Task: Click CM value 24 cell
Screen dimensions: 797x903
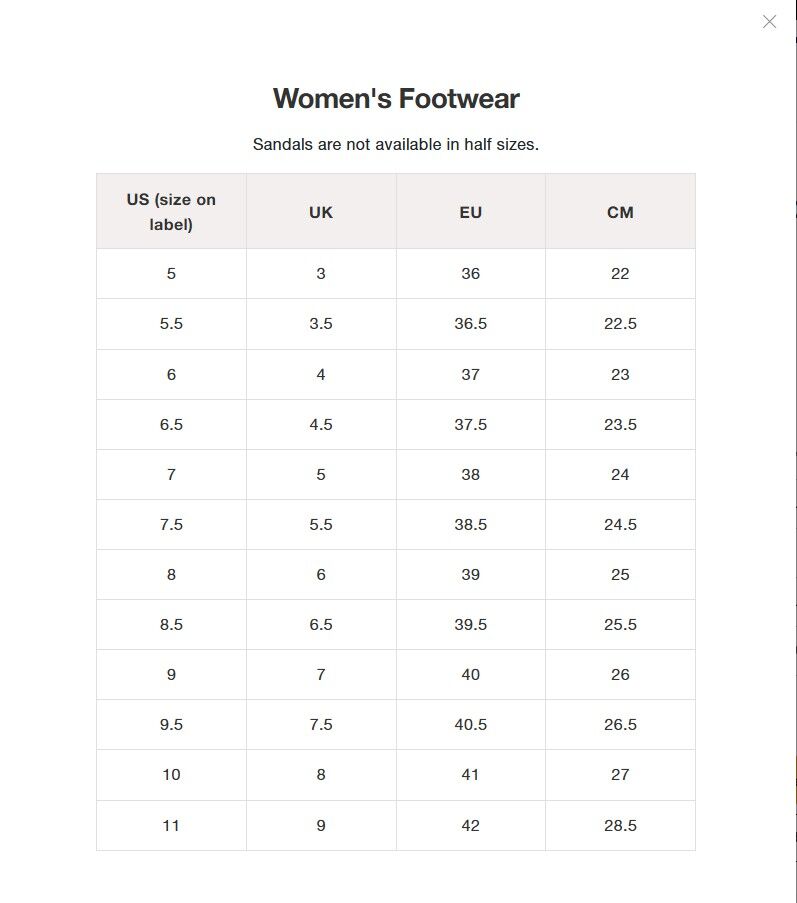Action: (x=620, y=474)
